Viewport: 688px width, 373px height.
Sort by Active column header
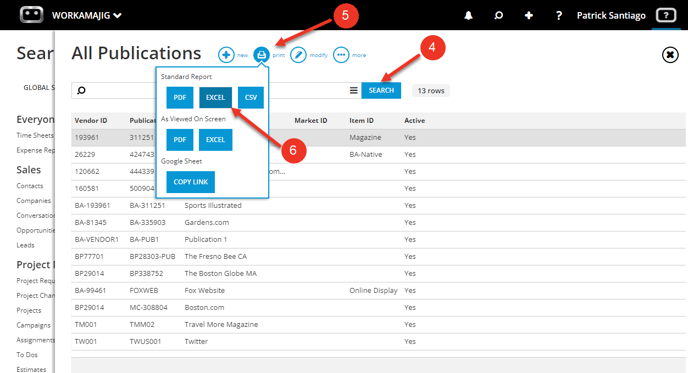415,120
